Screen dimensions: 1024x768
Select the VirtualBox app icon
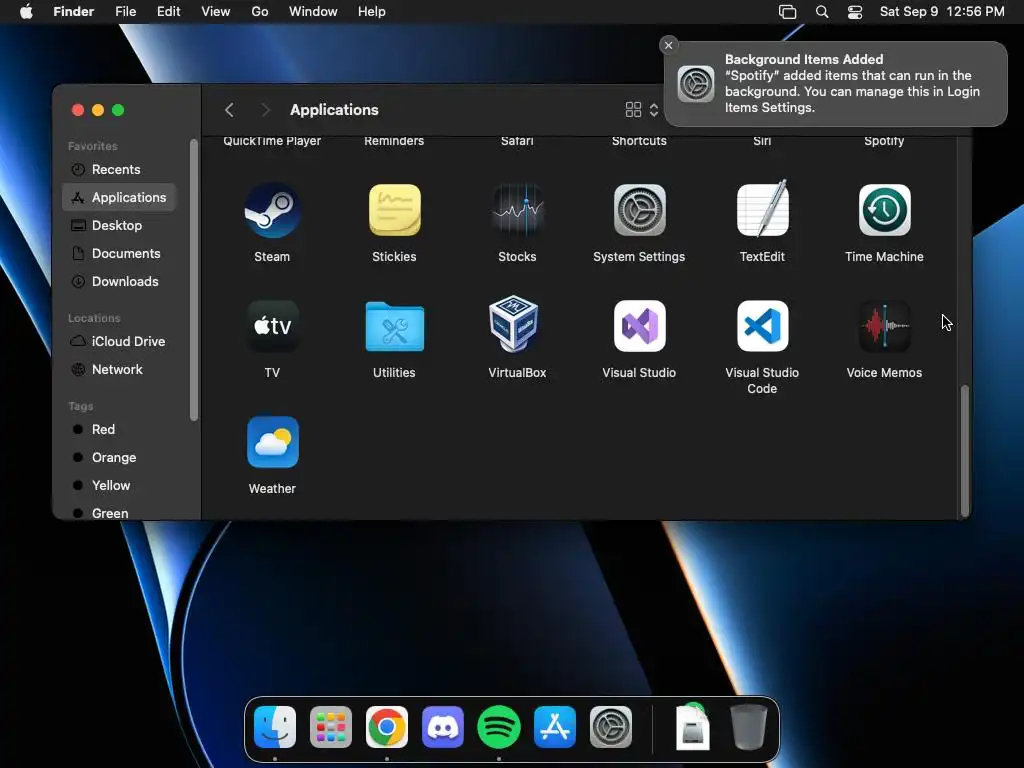pos(514,324)
